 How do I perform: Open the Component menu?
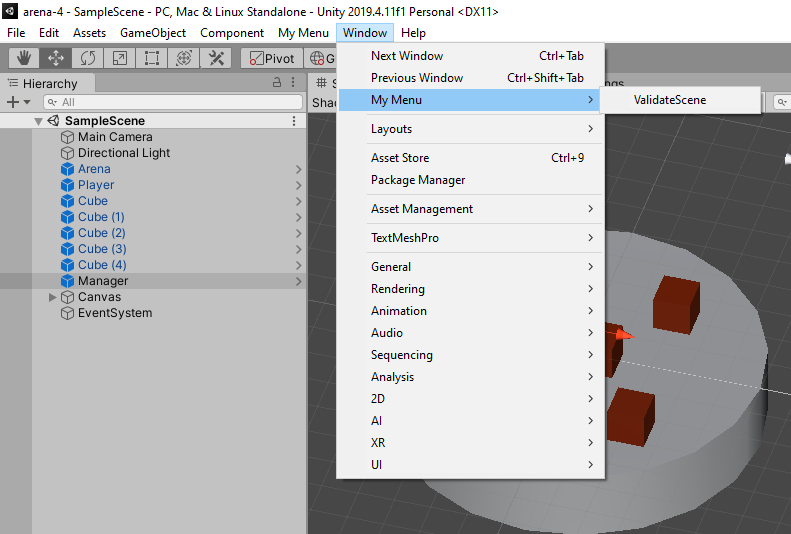point(232,33)
